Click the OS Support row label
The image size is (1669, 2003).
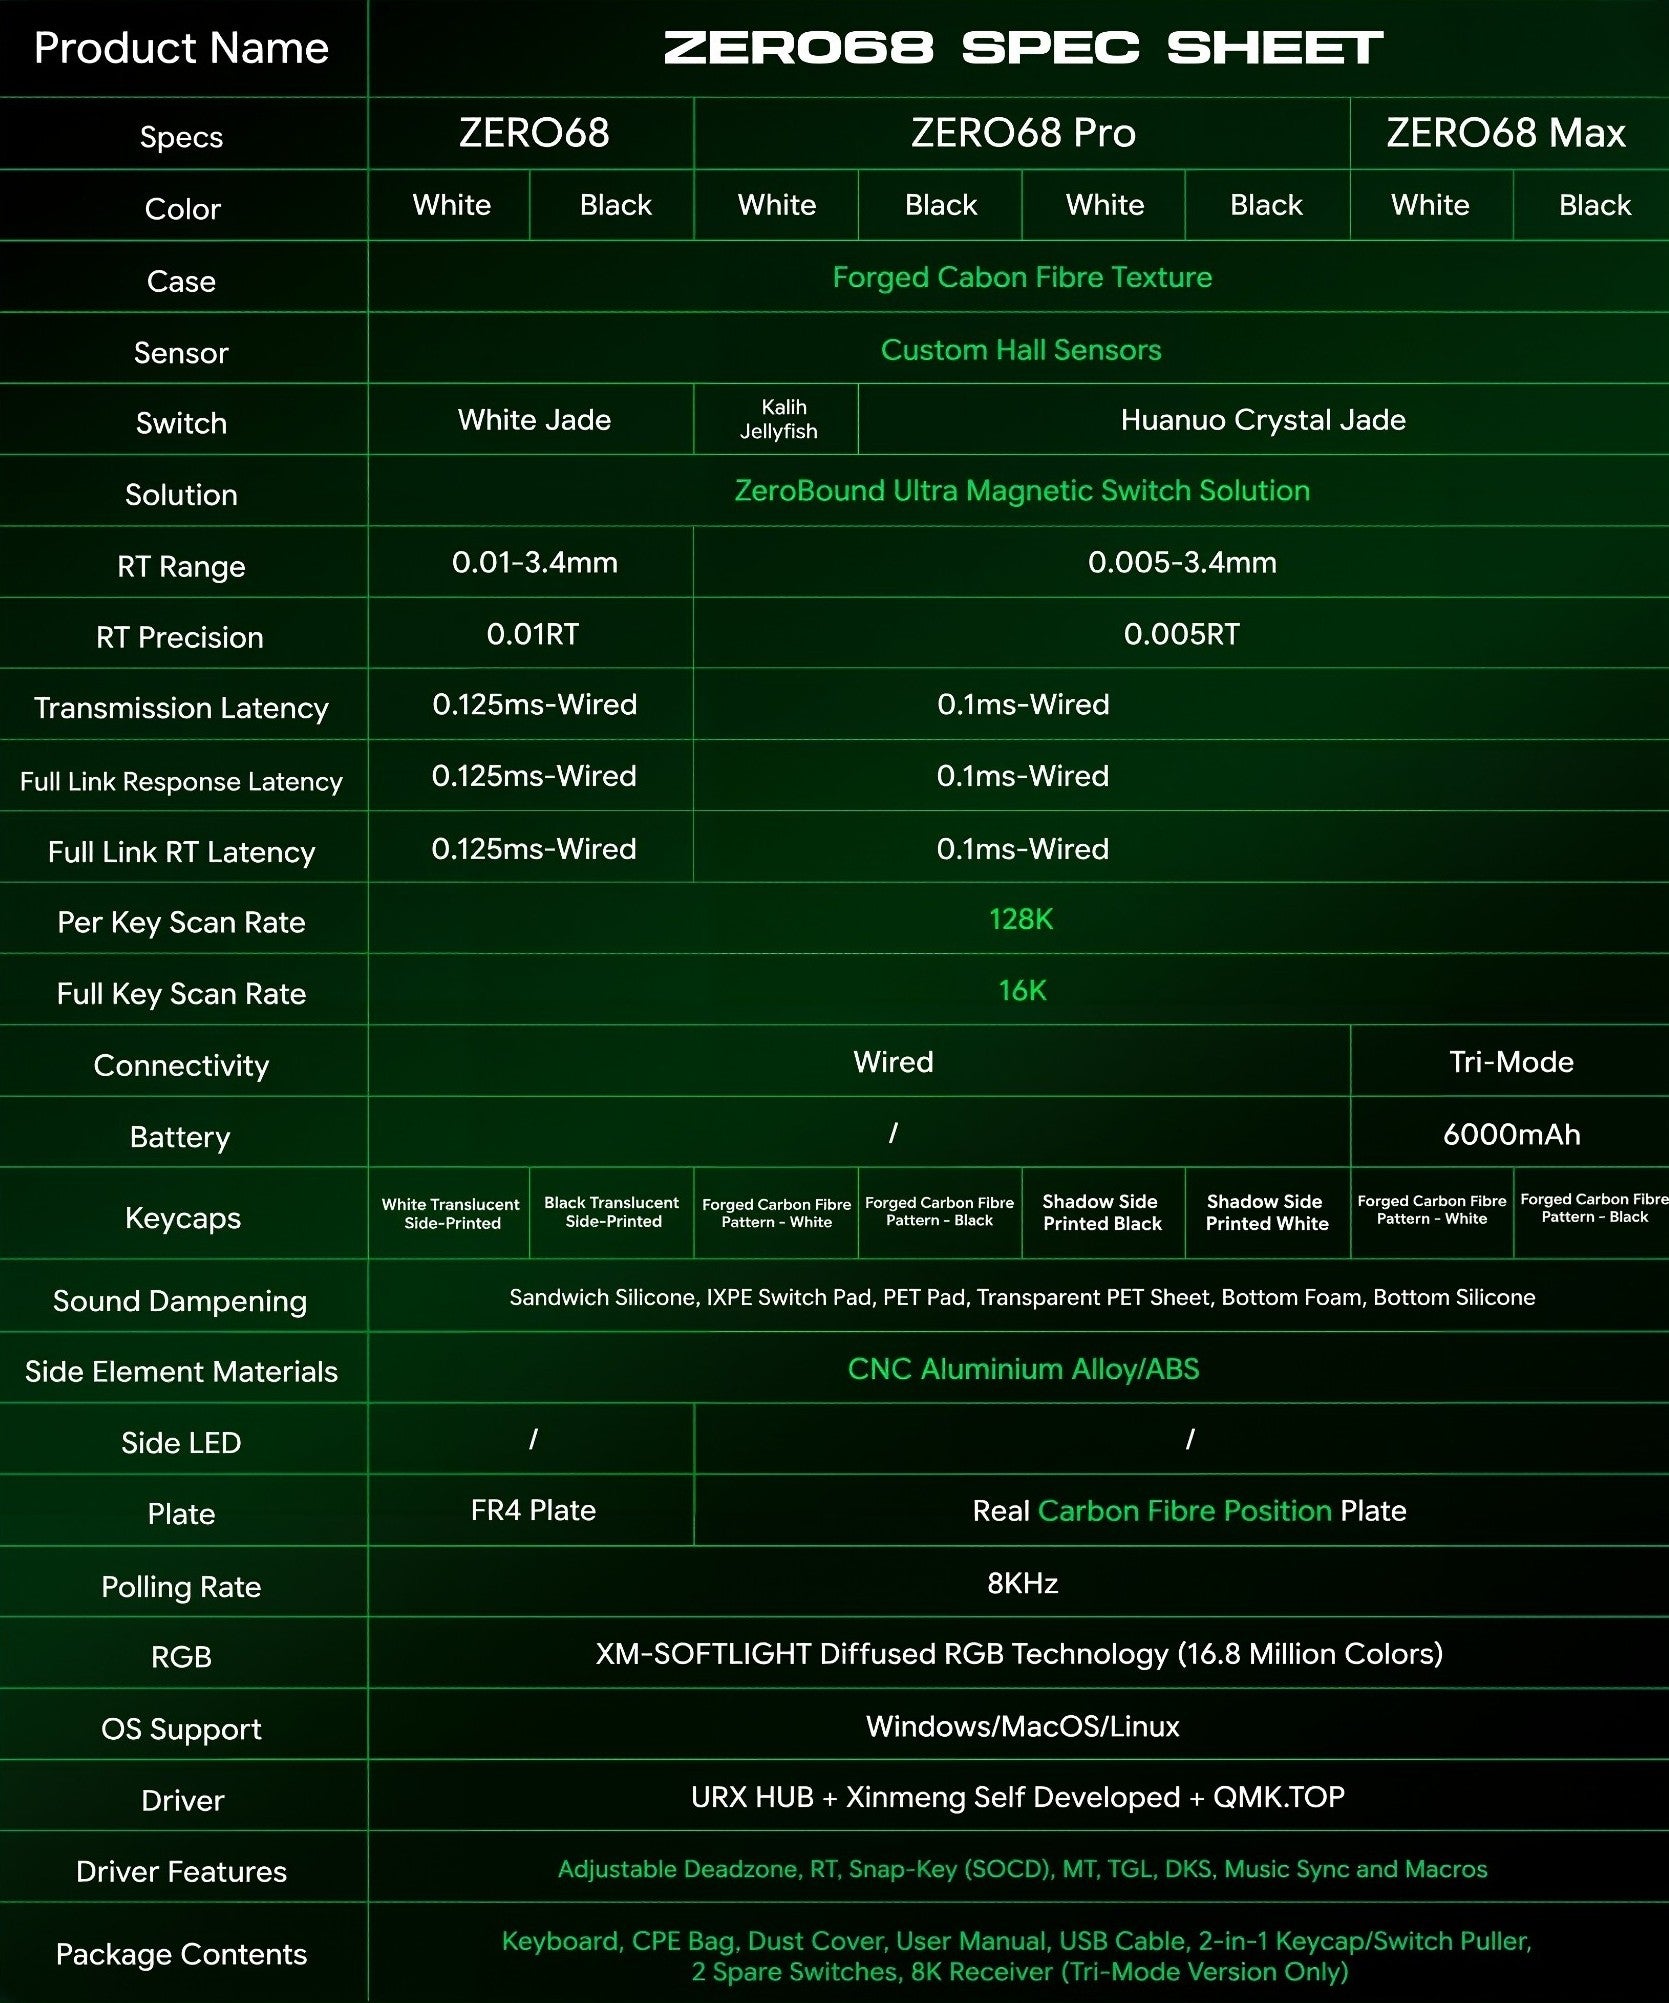click(181, 1729)
